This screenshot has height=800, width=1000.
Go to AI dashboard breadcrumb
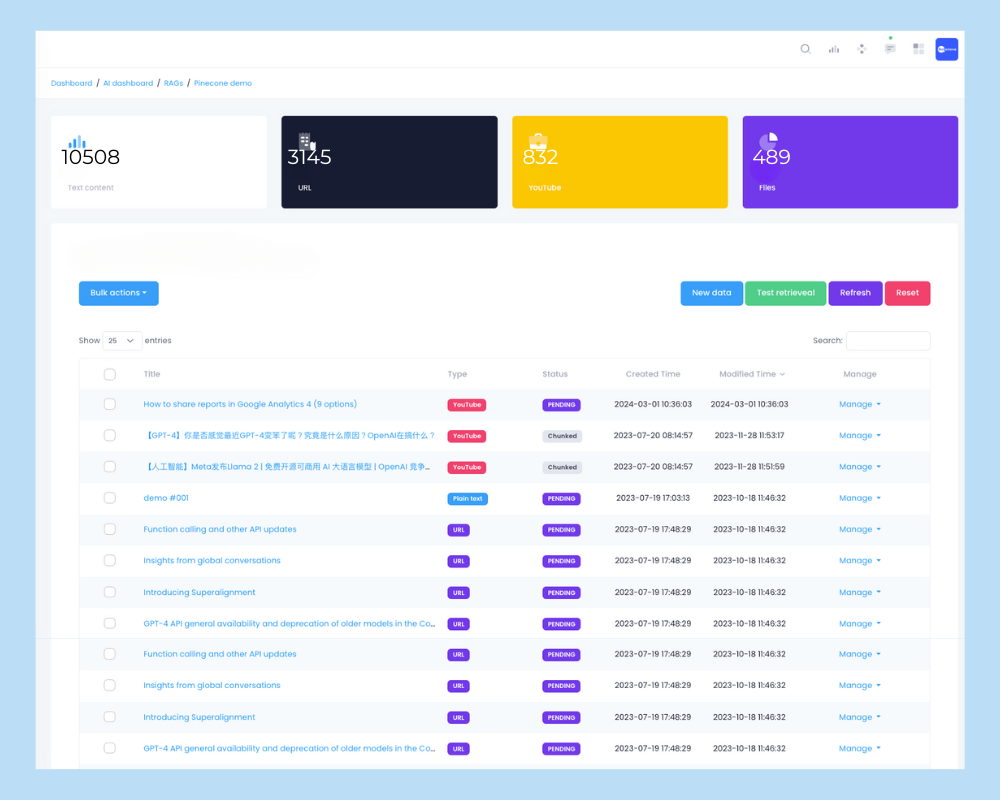[128, 83]
